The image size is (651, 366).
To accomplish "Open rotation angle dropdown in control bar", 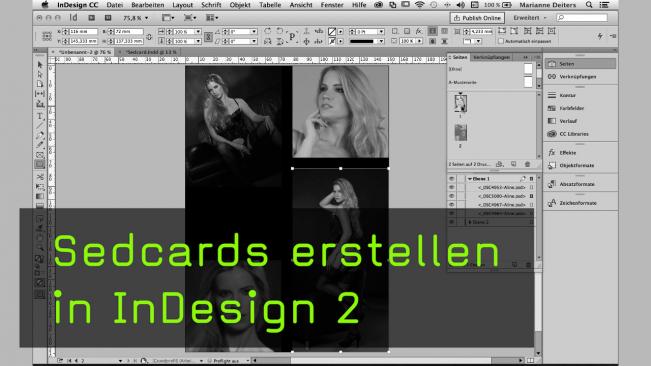I will [253, 32].
